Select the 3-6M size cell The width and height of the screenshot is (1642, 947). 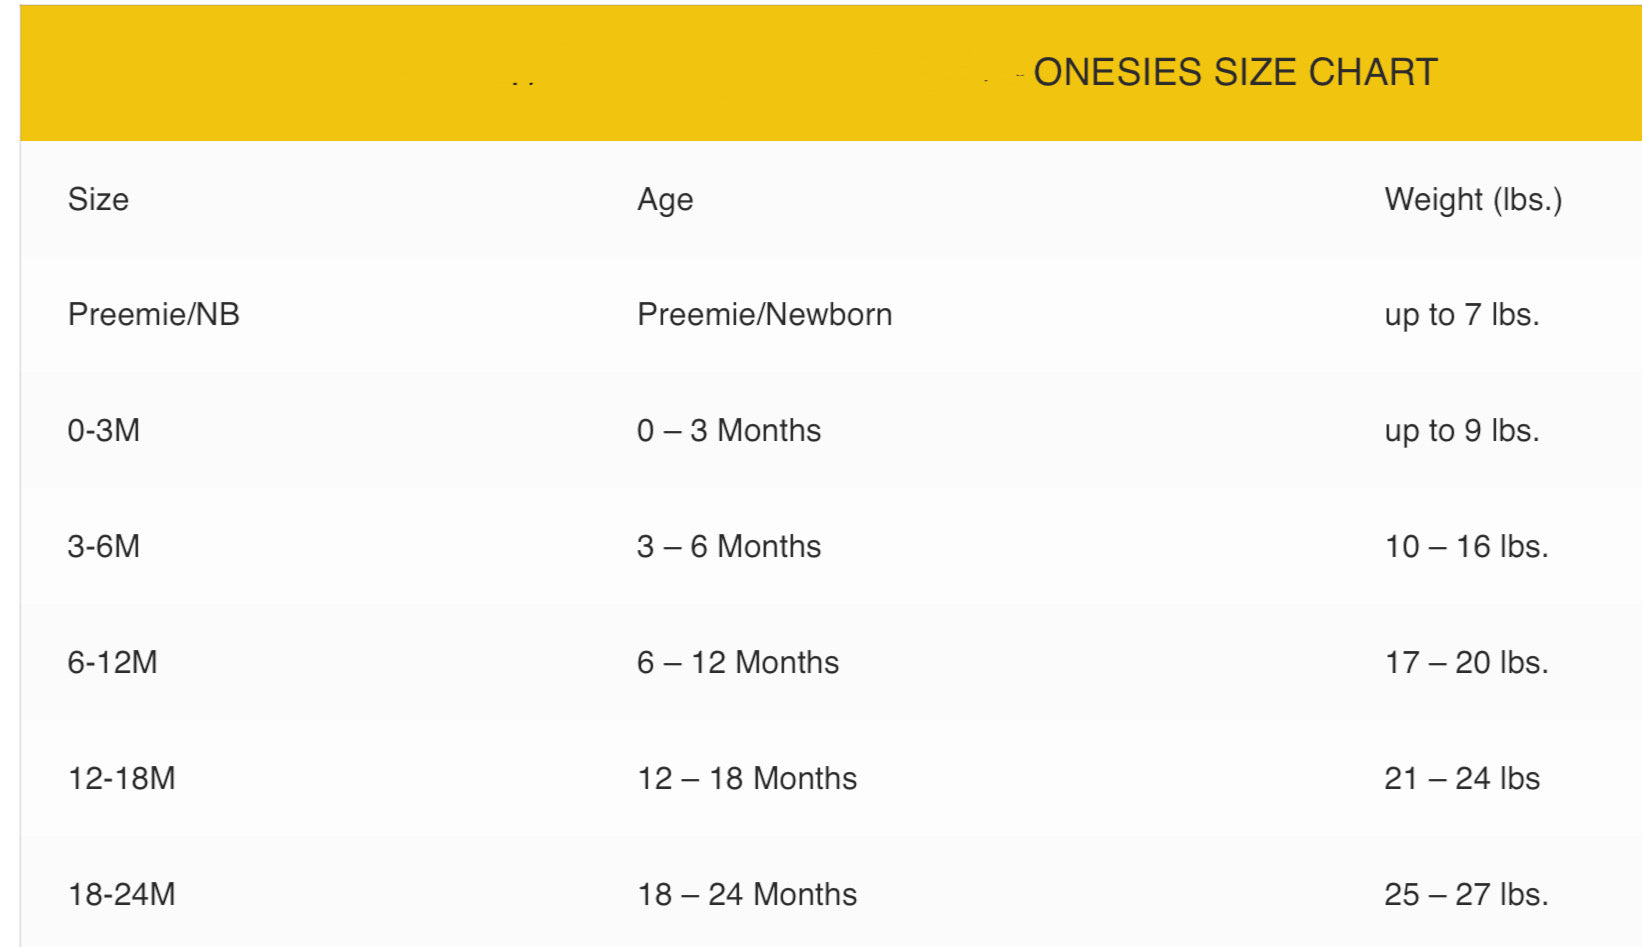[x=104, y=546]
